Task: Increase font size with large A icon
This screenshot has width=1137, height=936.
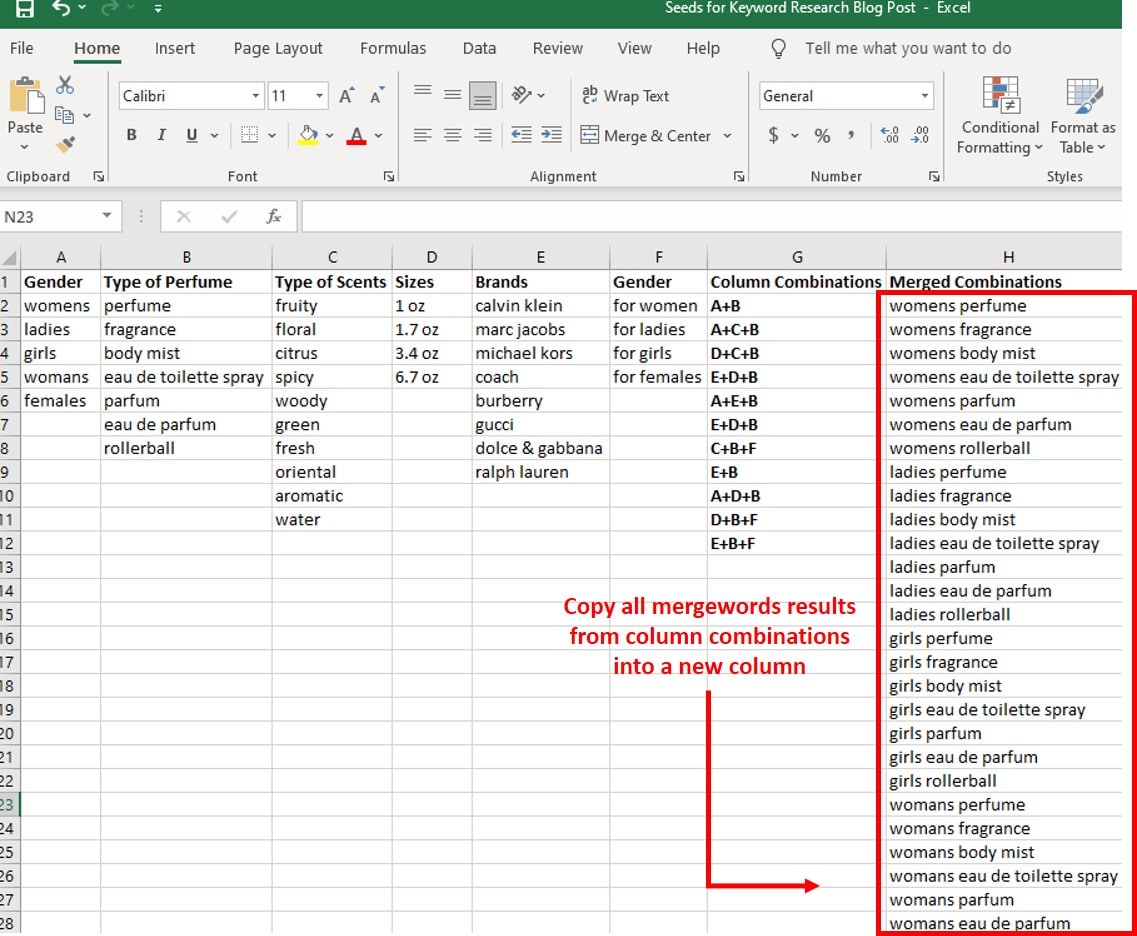Action: coord(347,96)
